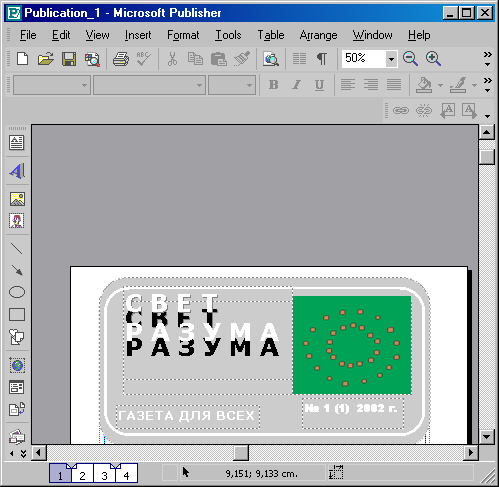Click the Zoom In magnifier icon

(433, 59)
